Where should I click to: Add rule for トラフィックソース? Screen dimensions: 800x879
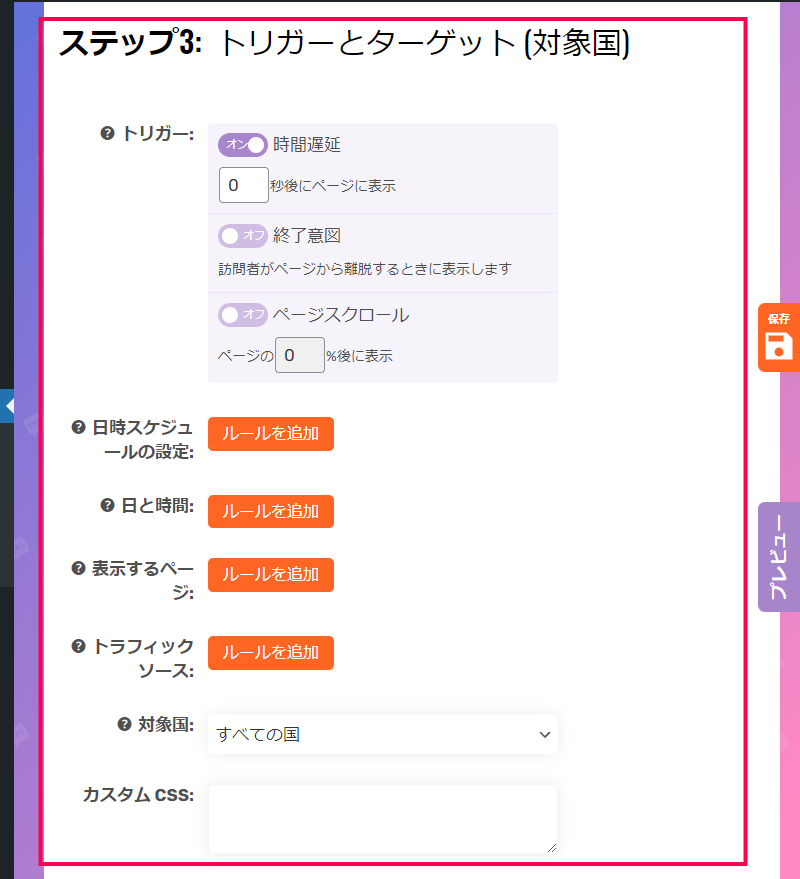pos(271,653)
